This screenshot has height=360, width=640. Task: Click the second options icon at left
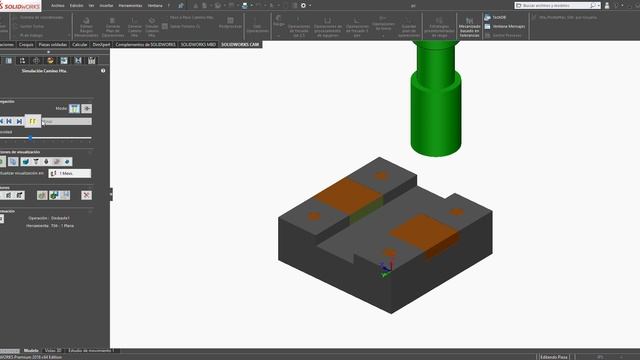(9, 196)
